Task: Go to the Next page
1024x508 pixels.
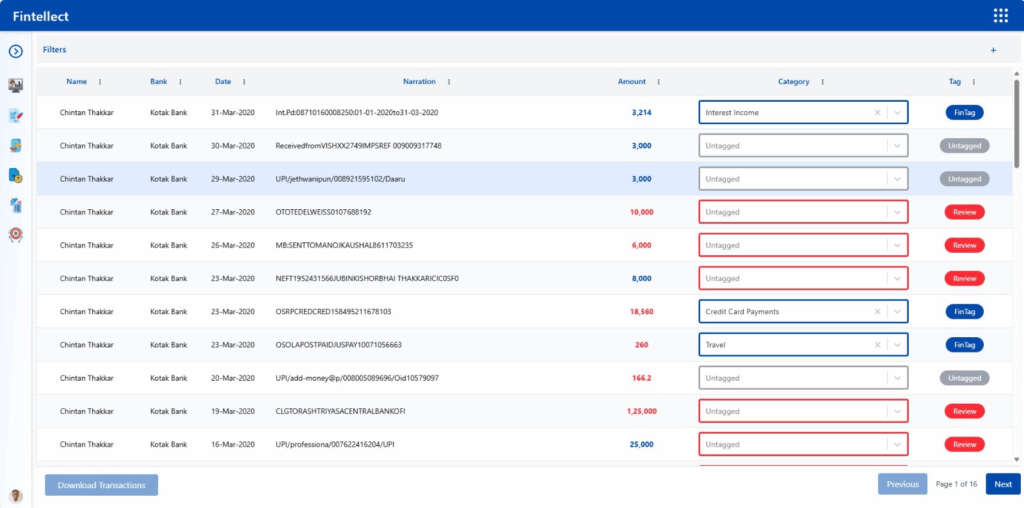Action: point(1002,485)
